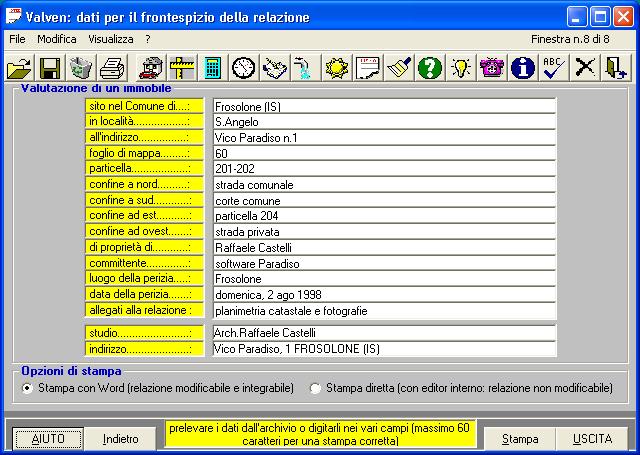
Task: Click the printer icon in toolbar
Action: tap(112, 68)
